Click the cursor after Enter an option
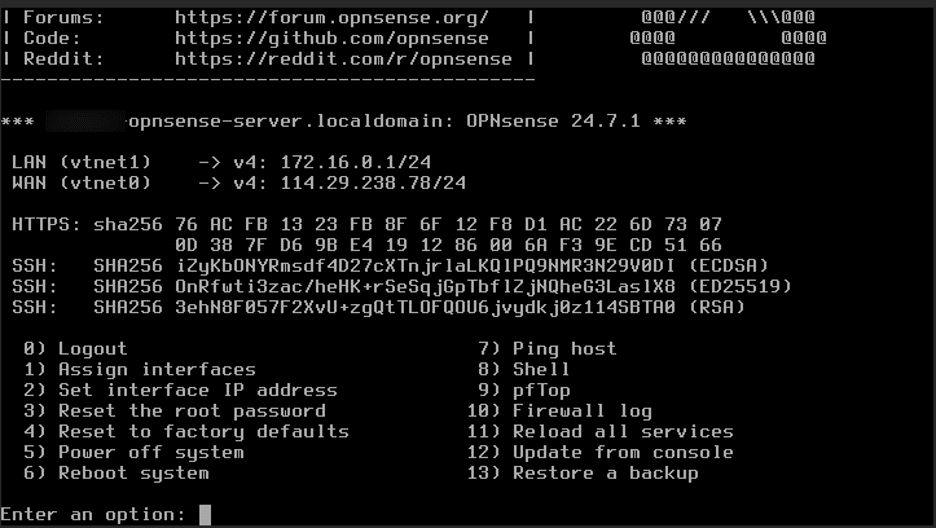 click(x=205, y=514)
